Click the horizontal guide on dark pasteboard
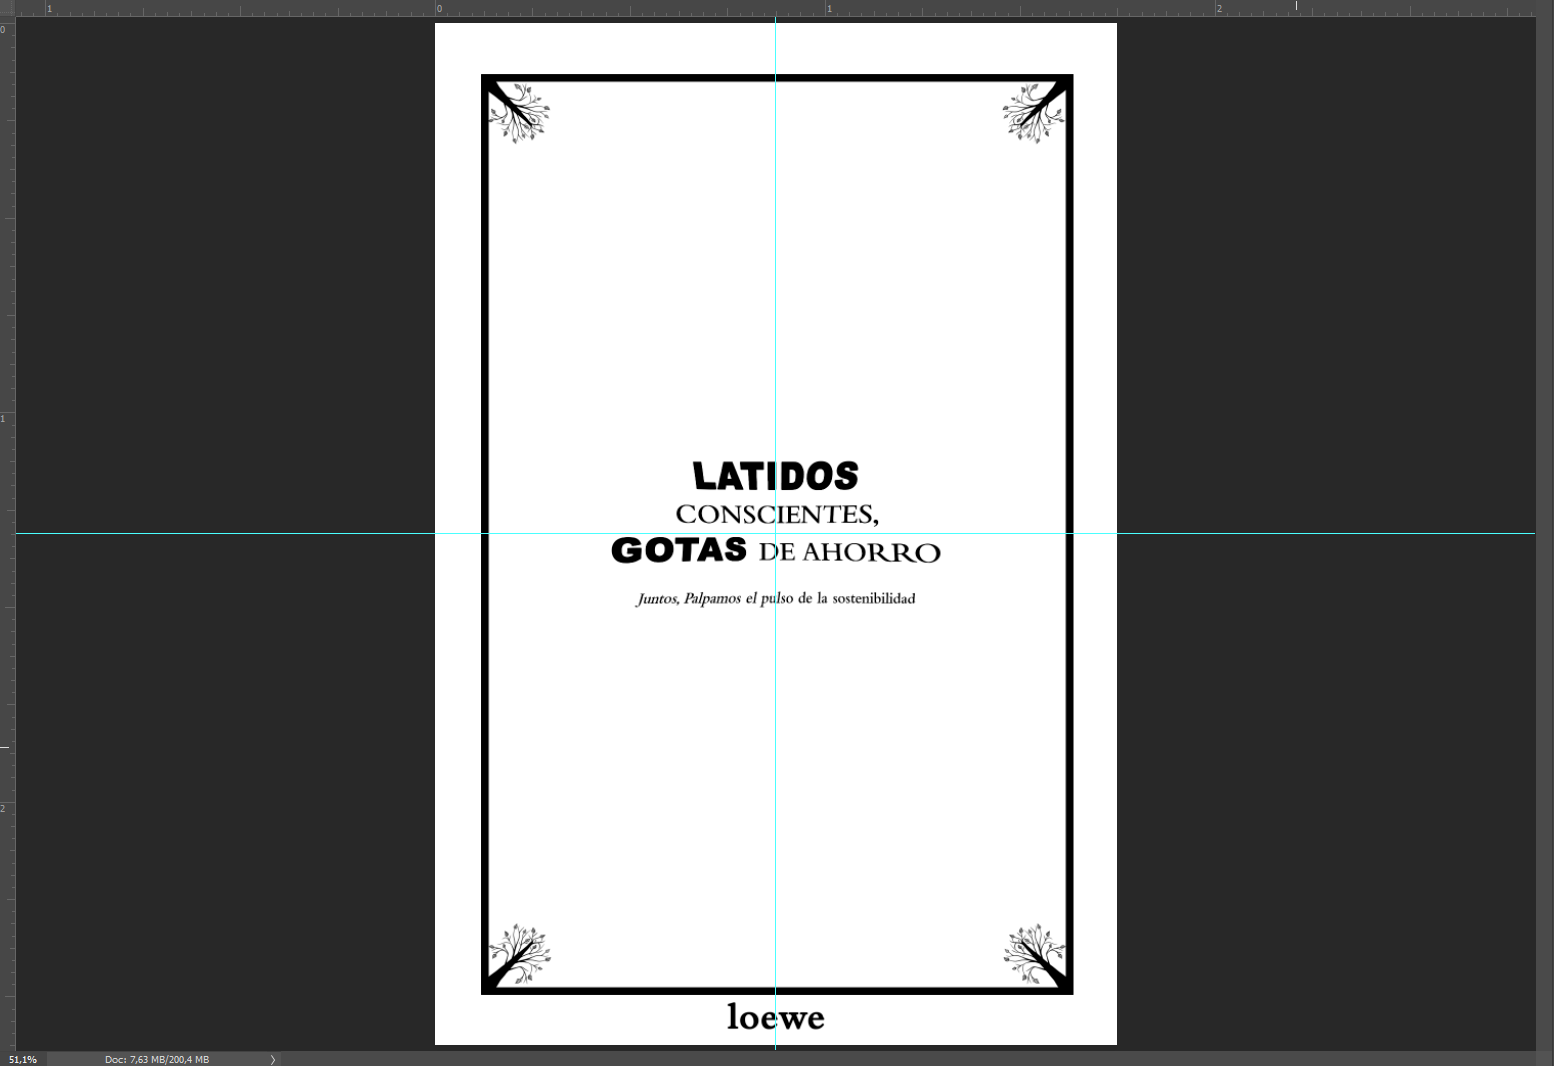1554x1066 pixels. point(225,533)
